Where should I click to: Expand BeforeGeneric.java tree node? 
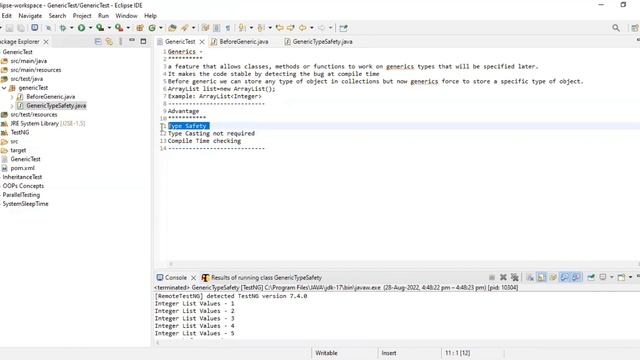[x=12, y=97]
